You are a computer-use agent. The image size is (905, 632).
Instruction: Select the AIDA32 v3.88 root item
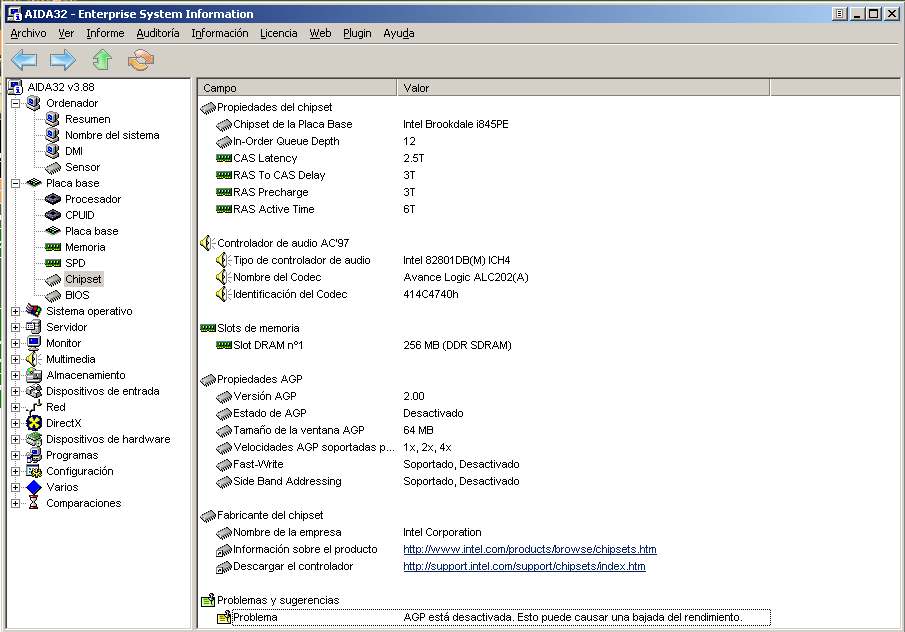click(x=61, y=87)
